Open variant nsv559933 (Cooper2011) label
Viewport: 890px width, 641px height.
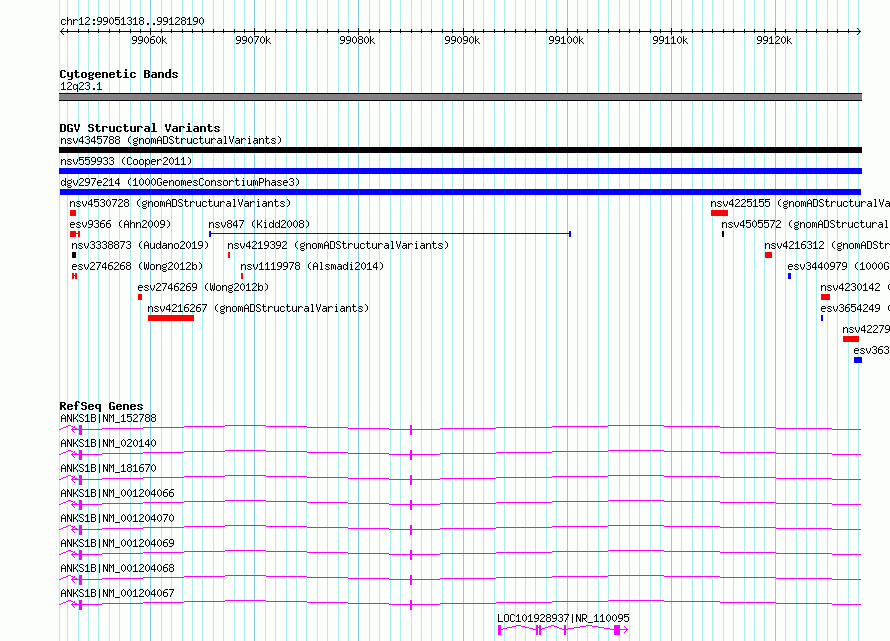126,161
